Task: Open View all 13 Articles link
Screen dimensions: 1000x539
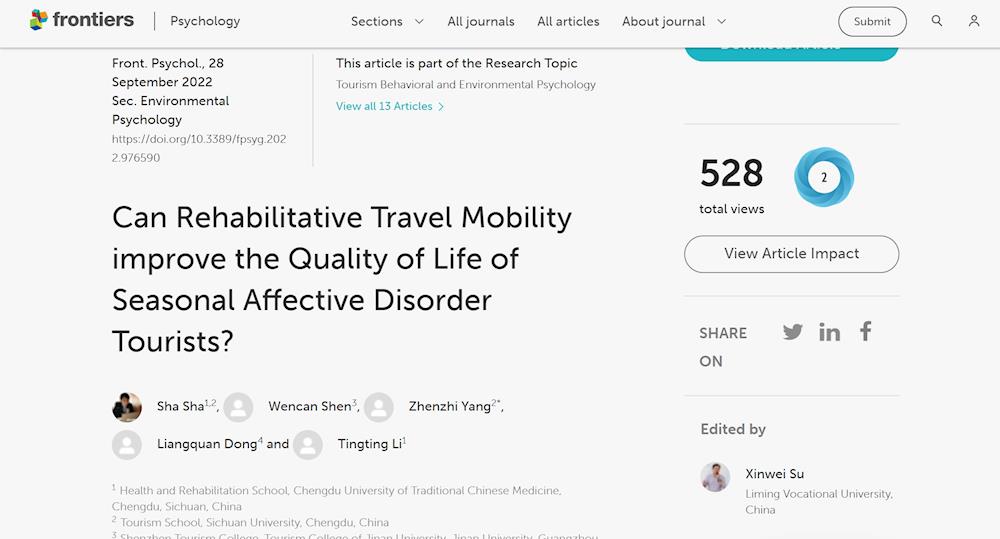Action: [x=390, y=106]
